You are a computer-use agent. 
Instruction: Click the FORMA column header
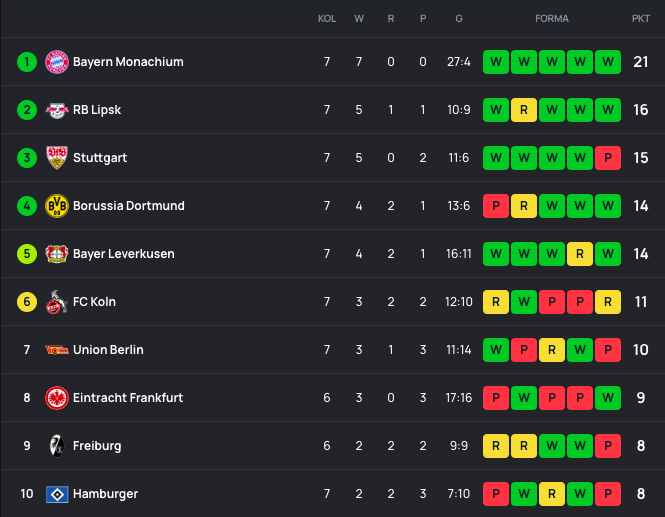tap(552, 19)
